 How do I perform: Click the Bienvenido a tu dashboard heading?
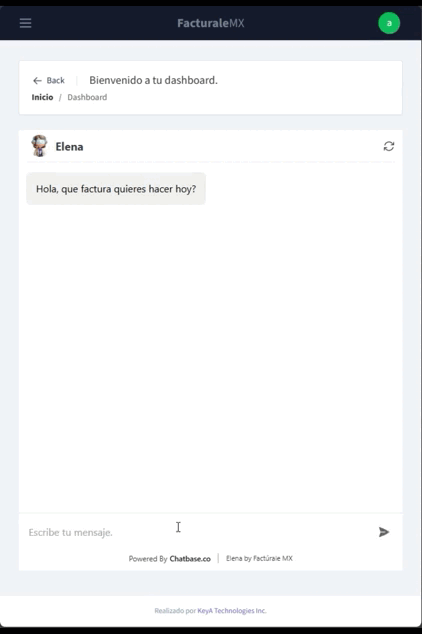153,80
